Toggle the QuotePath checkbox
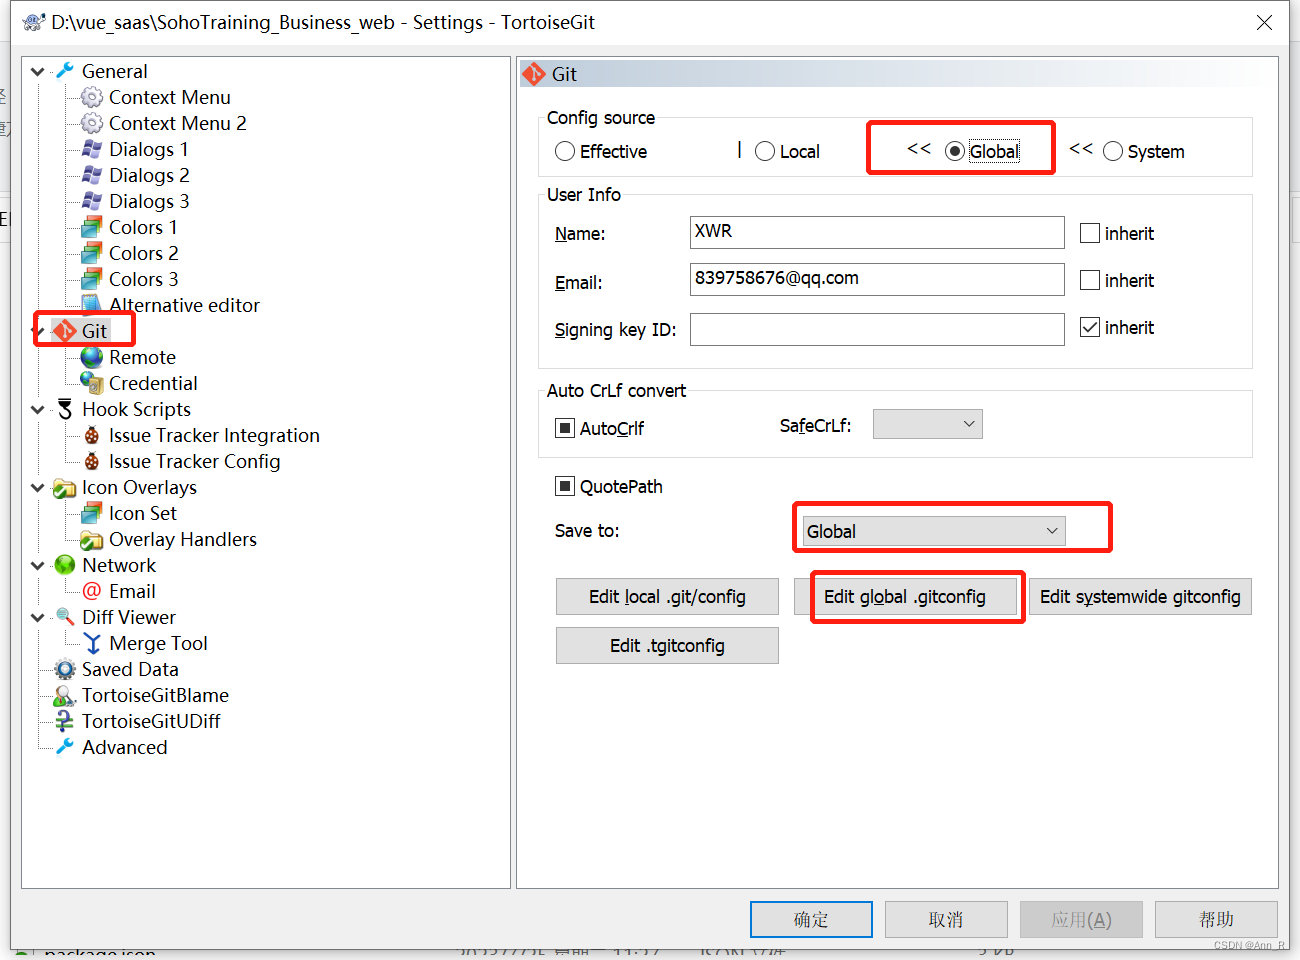The height and width of the screenshot is (960, 1300). point(565,486)
